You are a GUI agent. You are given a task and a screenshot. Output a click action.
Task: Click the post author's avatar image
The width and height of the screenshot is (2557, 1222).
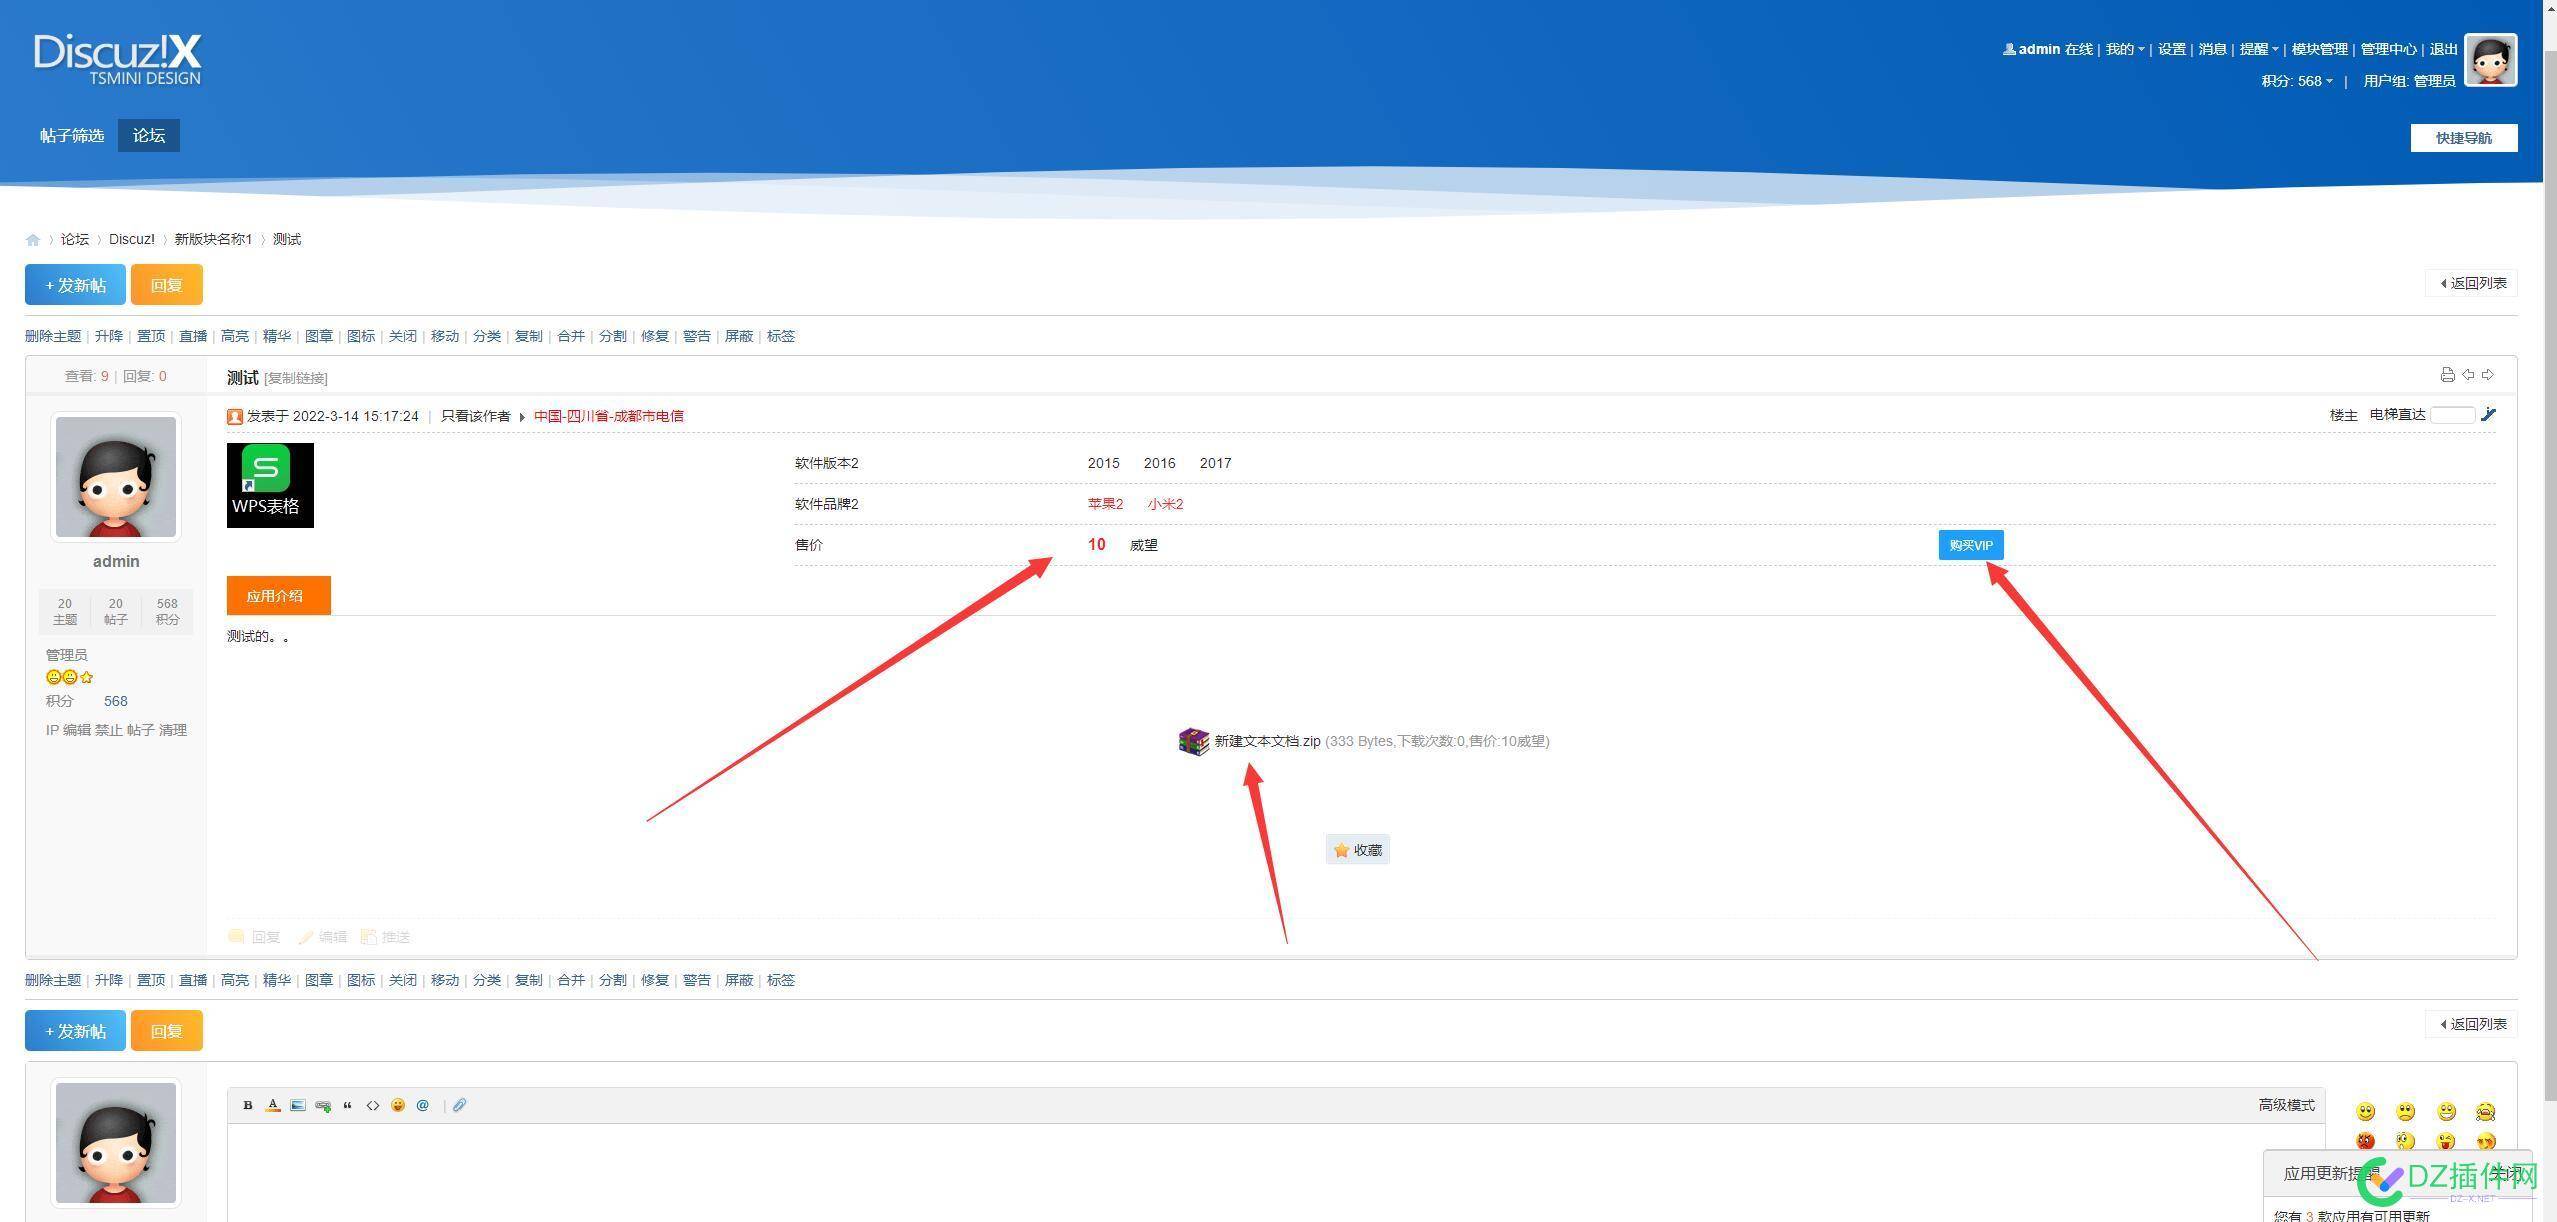coord(116,477)
